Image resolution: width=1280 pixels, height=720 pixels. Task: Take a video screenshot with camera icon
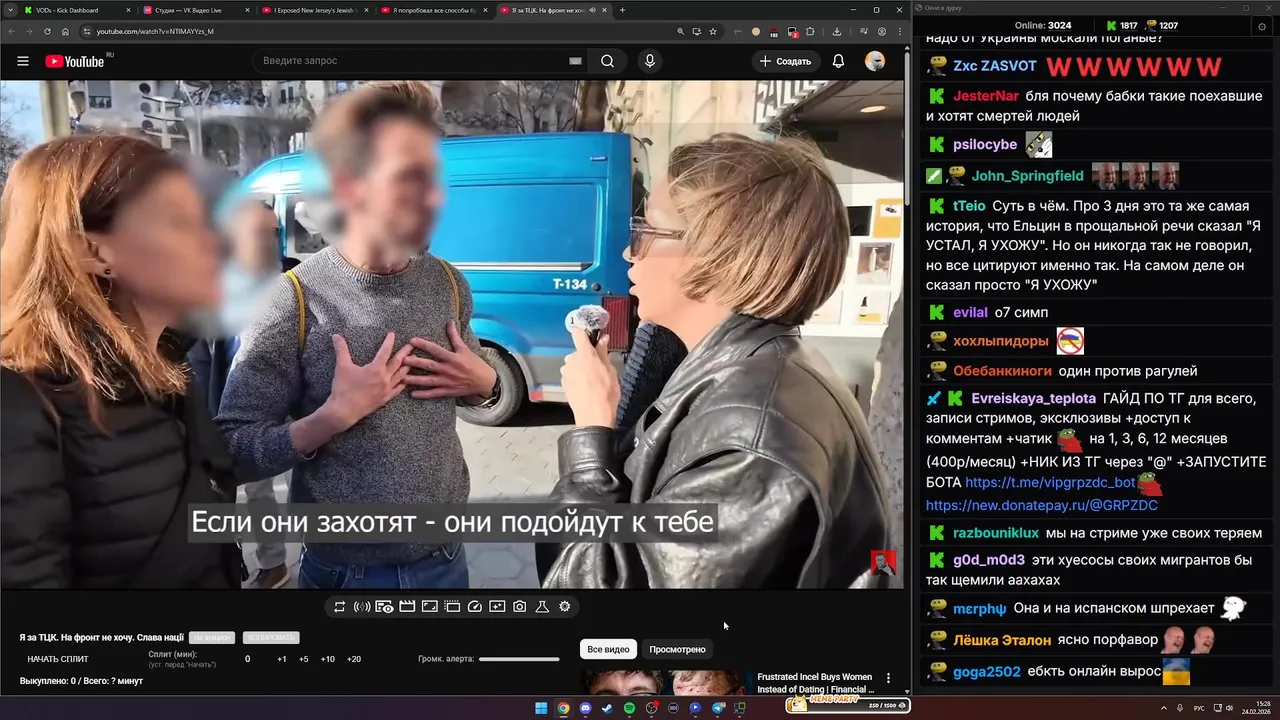pos(520,606)
